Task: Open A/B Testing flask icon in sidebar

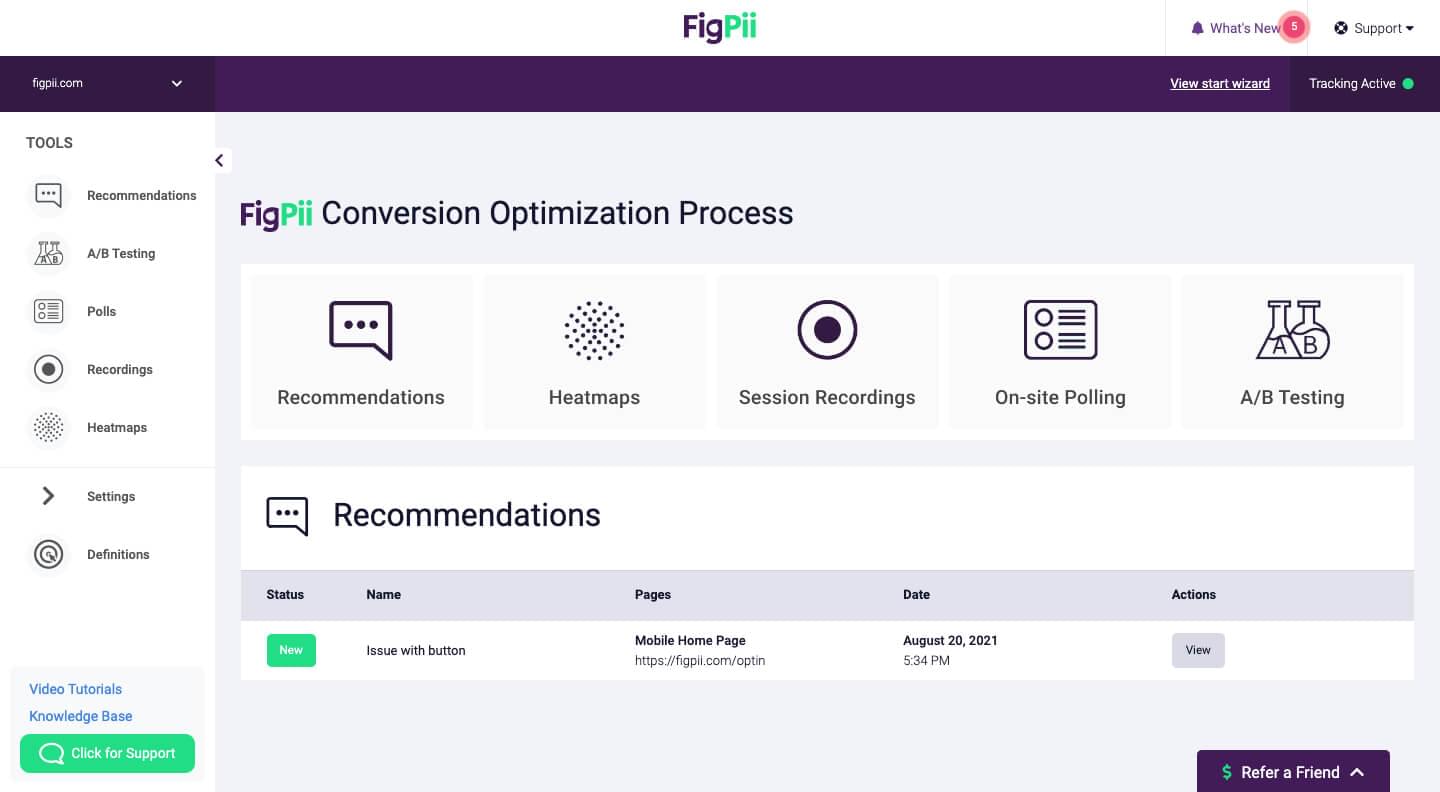Action: 48,254
